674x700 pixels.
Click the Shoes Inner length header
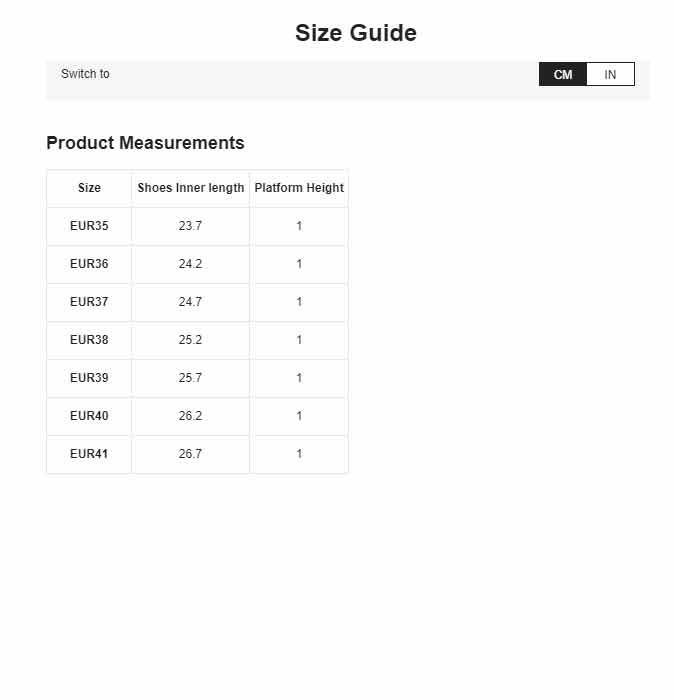pyautogui.click(x=191, y=188)
